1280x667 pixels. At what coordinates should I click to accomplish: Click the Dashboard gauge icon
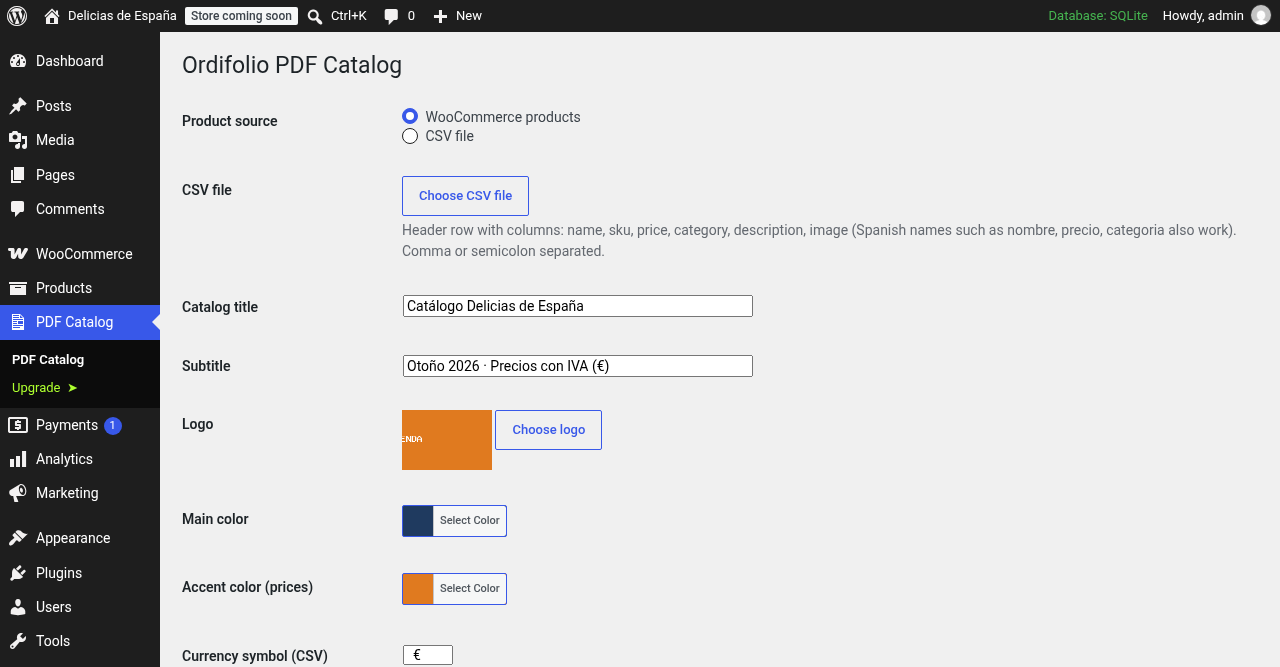(x=18, y=61)
